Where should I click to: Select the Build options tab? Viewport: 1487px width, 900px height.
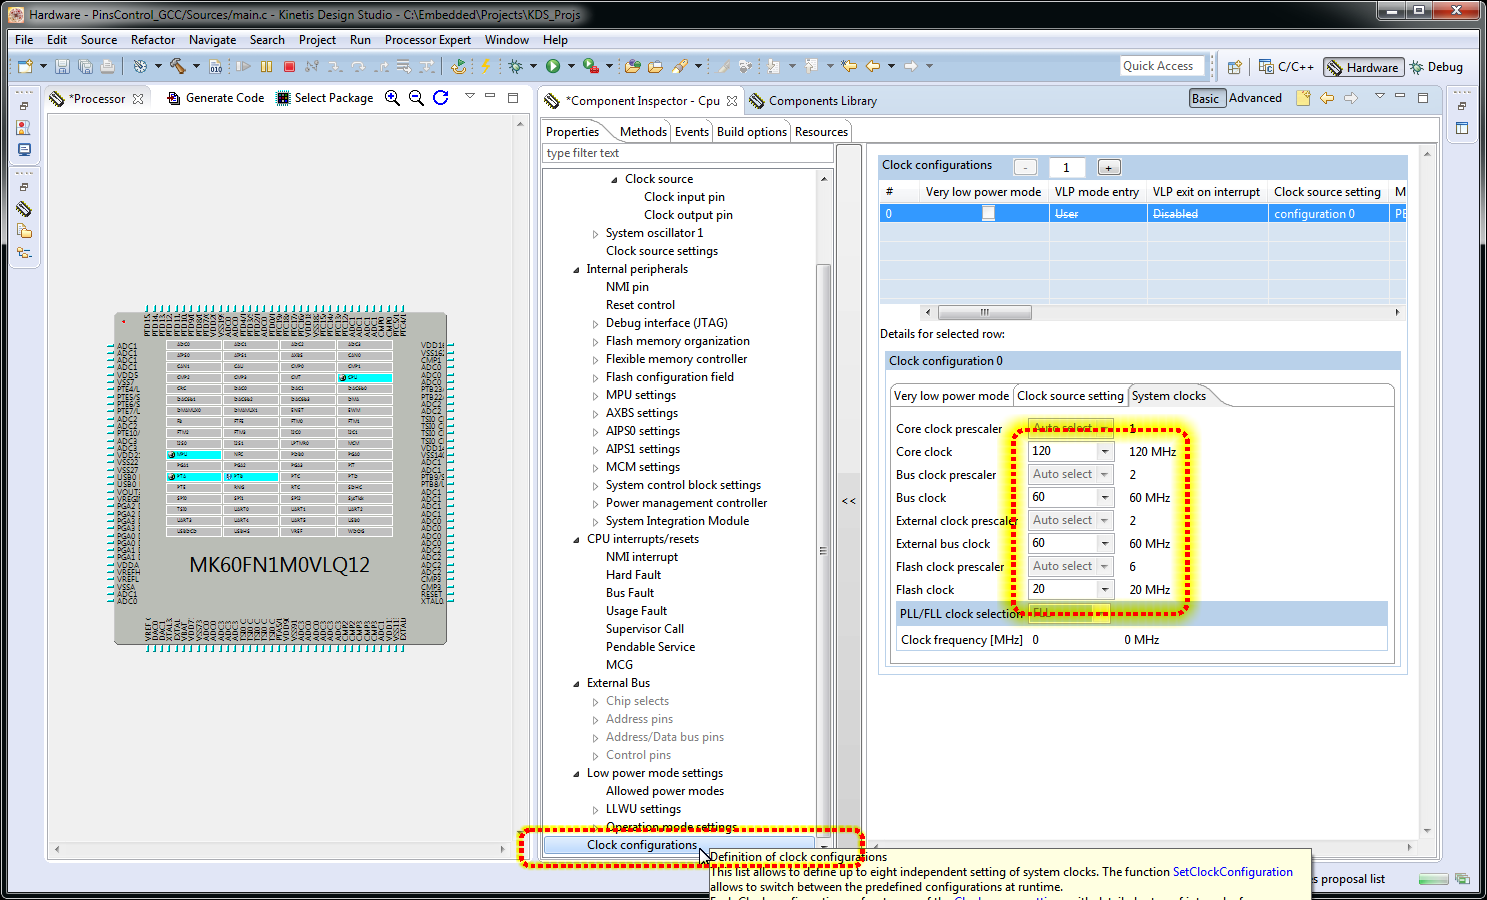point(752,132)
